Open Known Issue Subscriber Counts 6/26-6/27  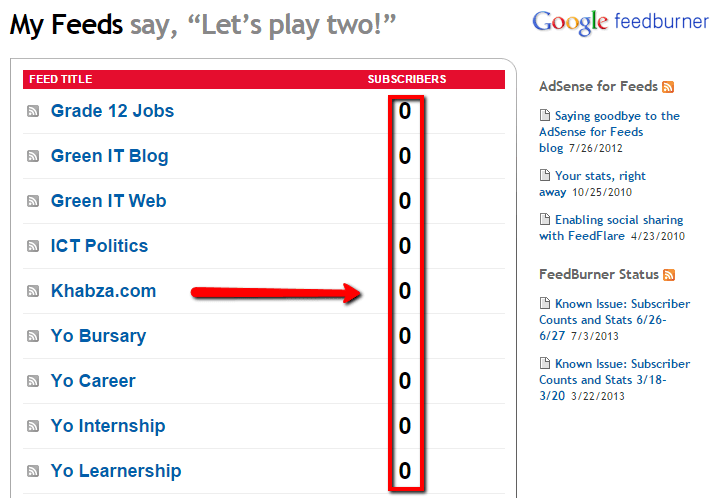pos(614,320)
